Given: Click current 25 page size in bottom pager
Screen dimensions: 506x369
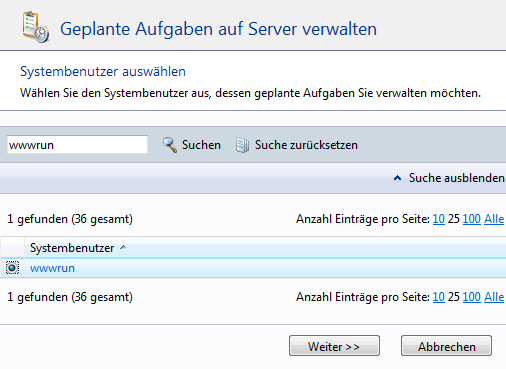Looking at the screenshot, I should pos(454,297).
